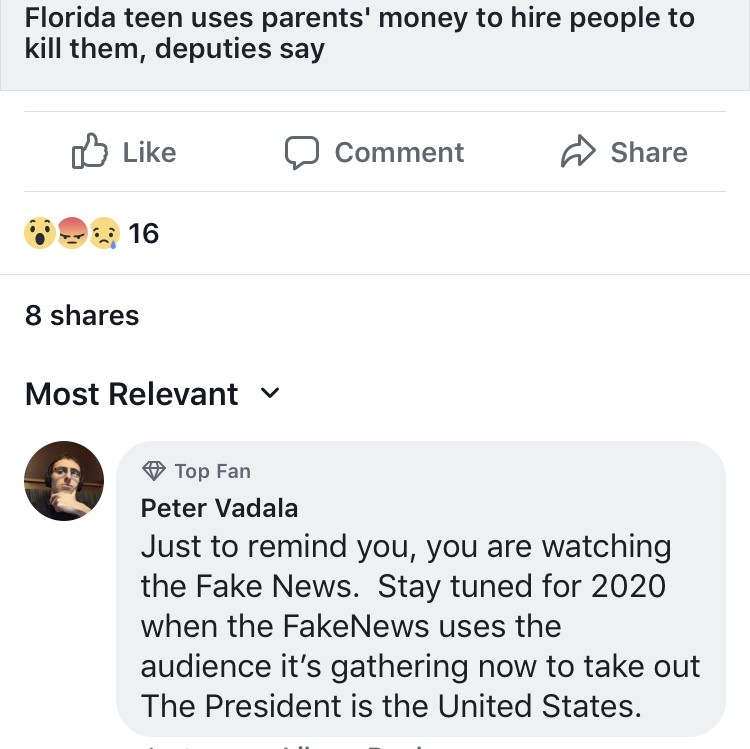The height and width of the screenshot is (749, 750).
Task: Tap the Comment speech bubble icon
Action: click(x=302, y=152)
